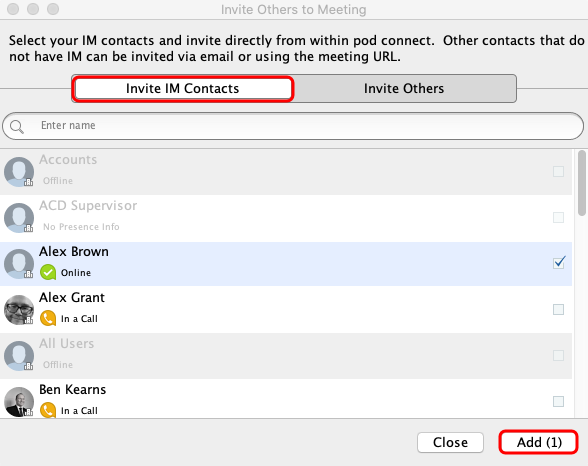Click Alex Brown's green online status icon
588x466 pixels.
48,272
